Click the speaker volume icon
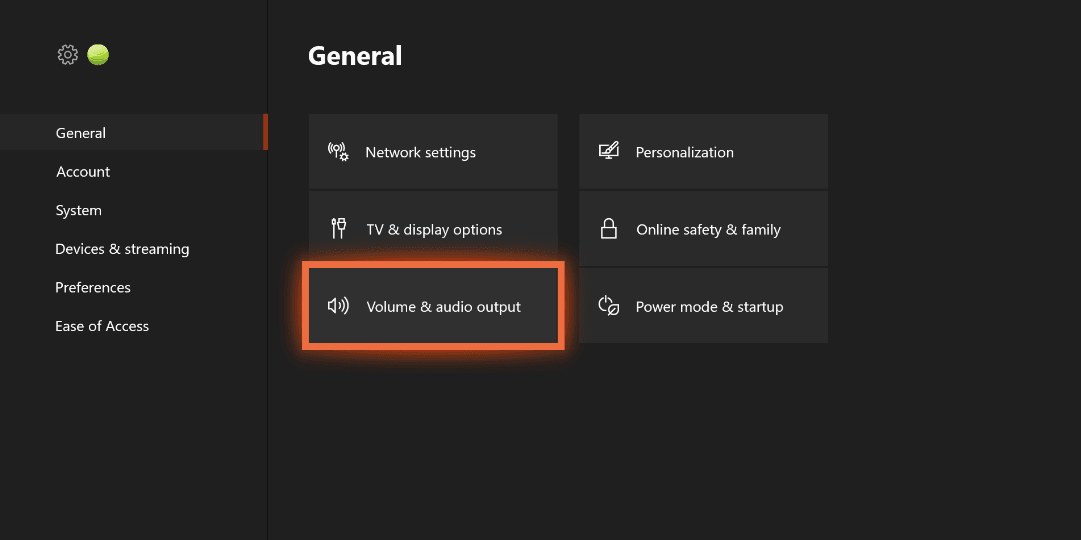Screen dimensions: 1081x540 [x=338, y=306]
